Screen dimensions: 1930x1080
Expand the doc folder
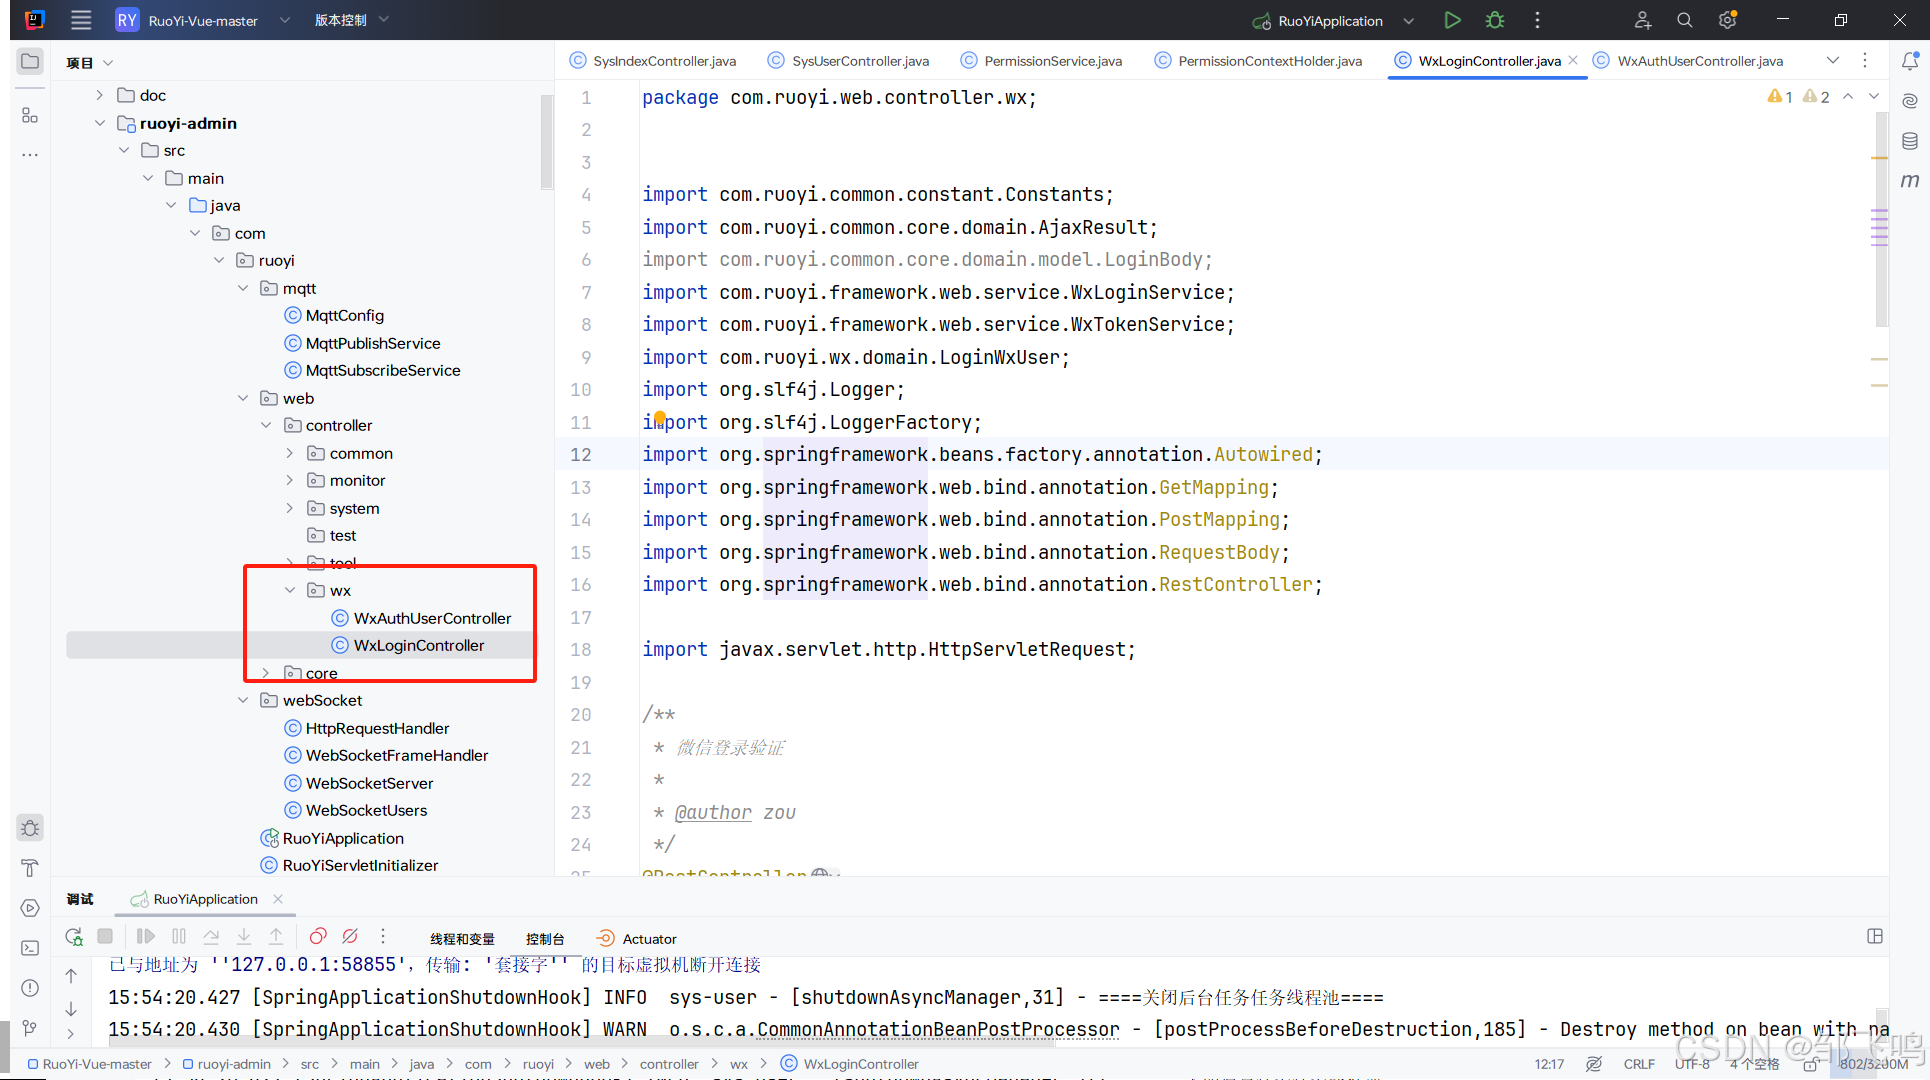click(x=99, y=95)
